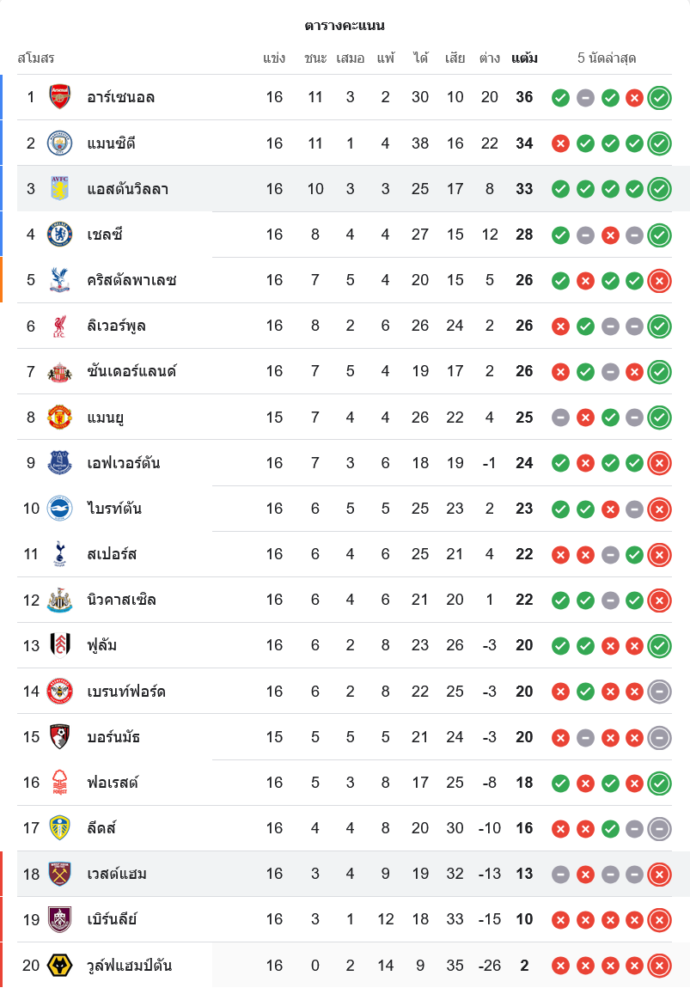The height and width of the screenshot is (1000, 690).
Task: Click the Bournemouth club crest icon
Action: (x=60, y=737)
